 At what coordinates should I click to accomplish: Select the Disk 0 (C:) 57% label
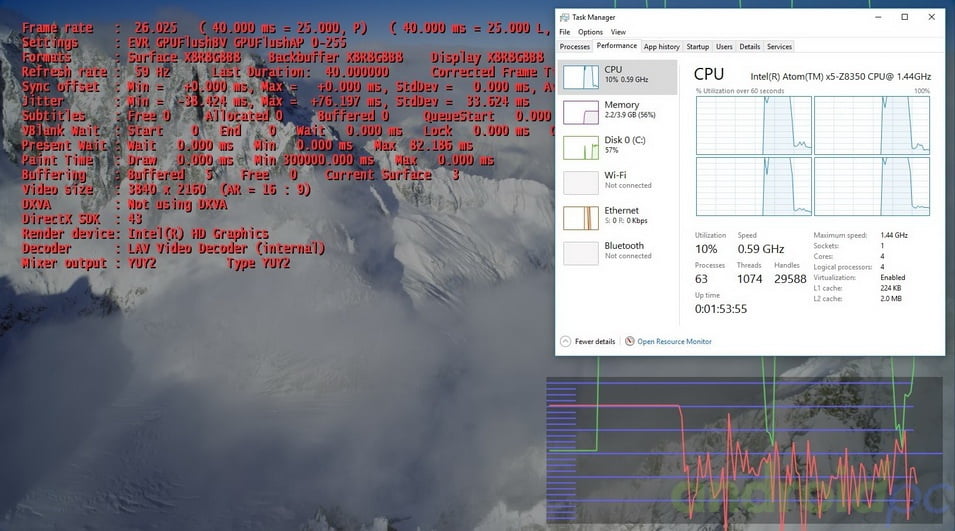624,144
